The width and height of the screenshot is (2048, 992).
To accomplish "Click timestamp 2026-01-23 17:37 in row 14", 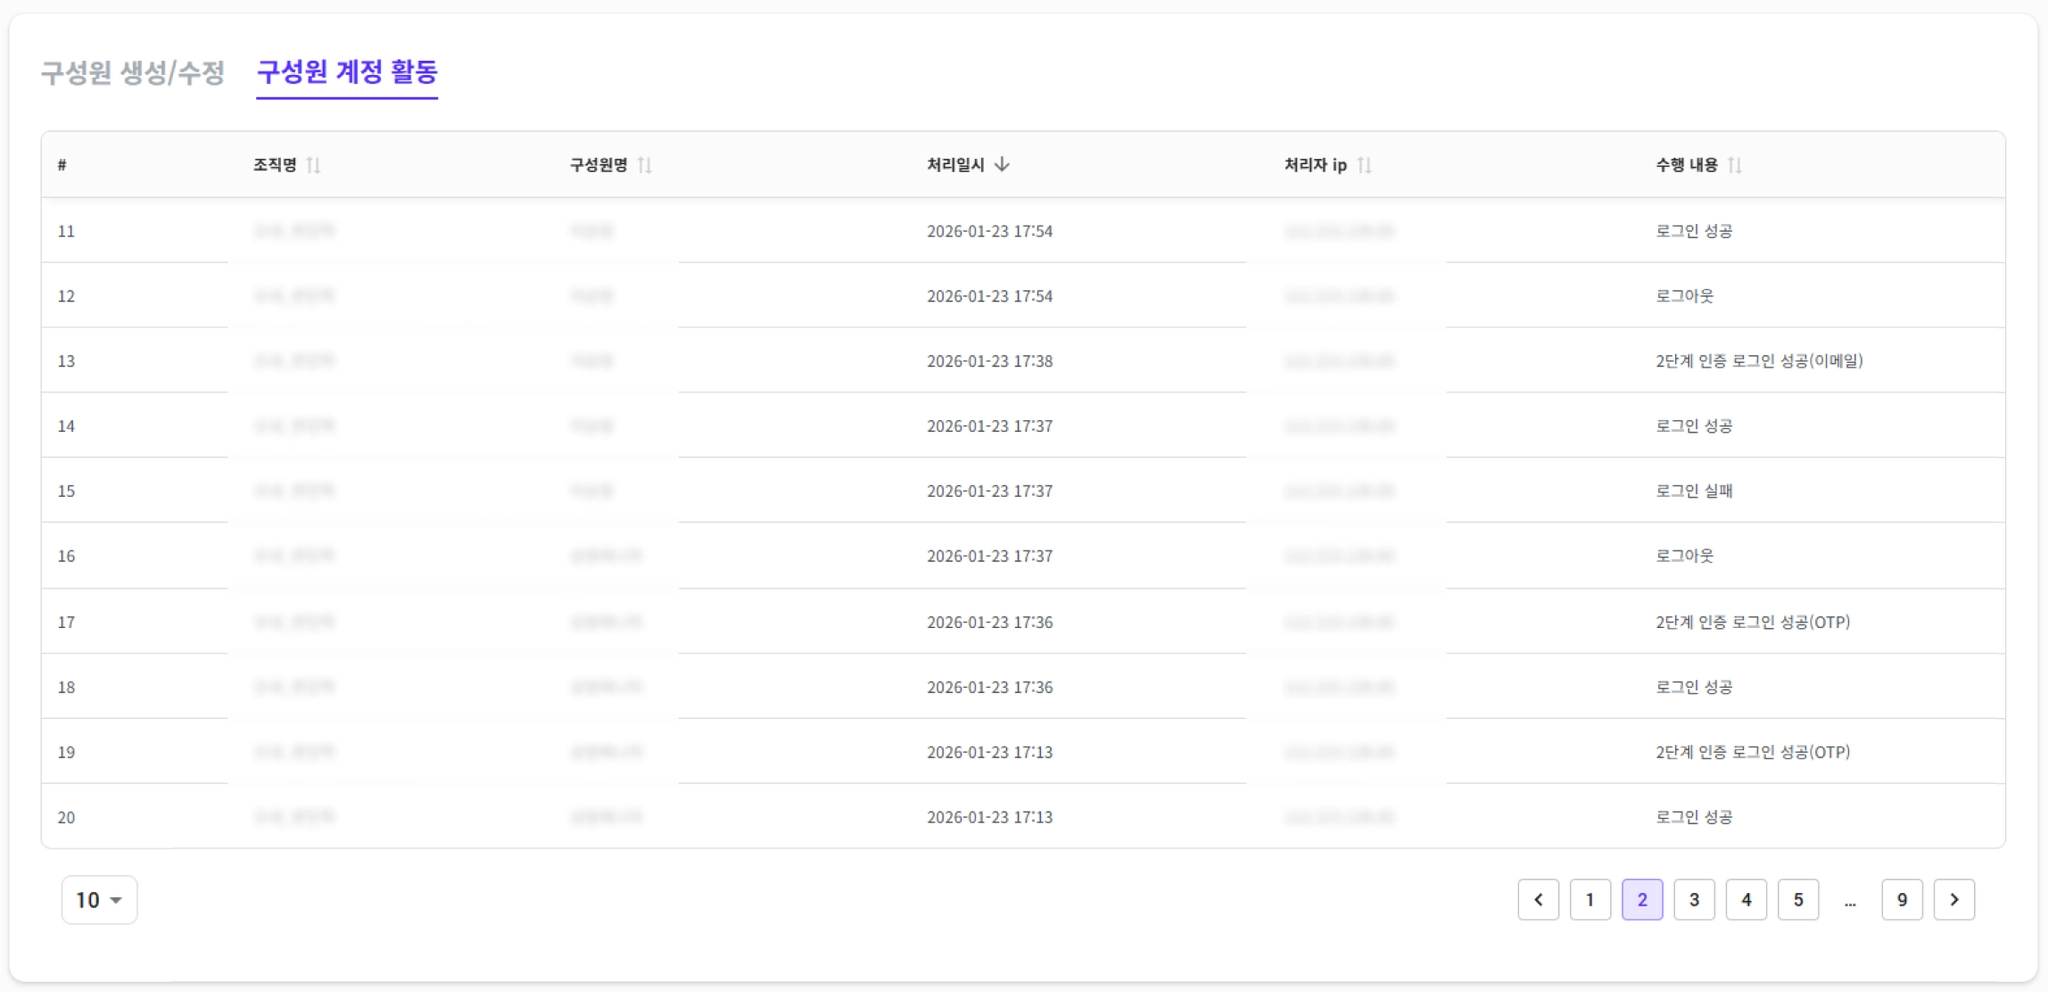I will (990, 426).
